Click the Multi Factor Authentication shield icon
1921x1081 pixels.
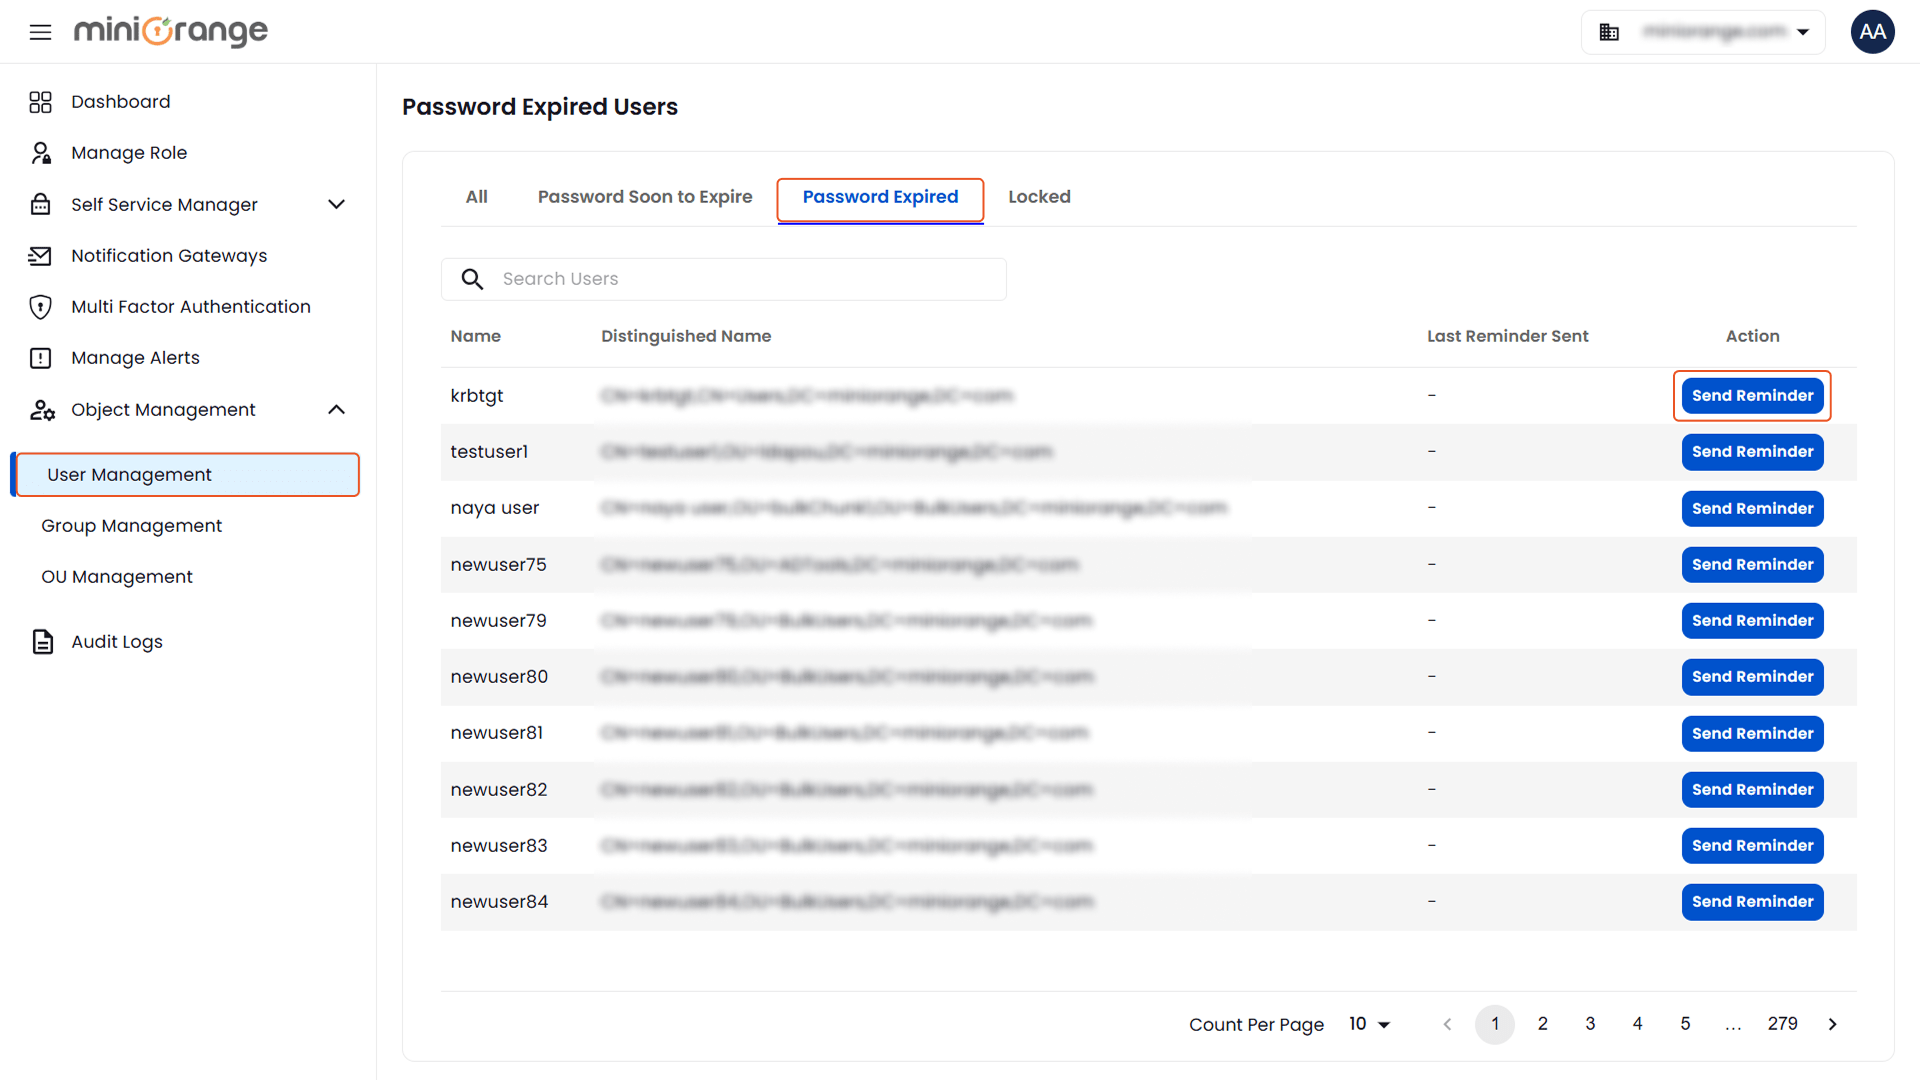pyautogui.click(x=40, y=306)
